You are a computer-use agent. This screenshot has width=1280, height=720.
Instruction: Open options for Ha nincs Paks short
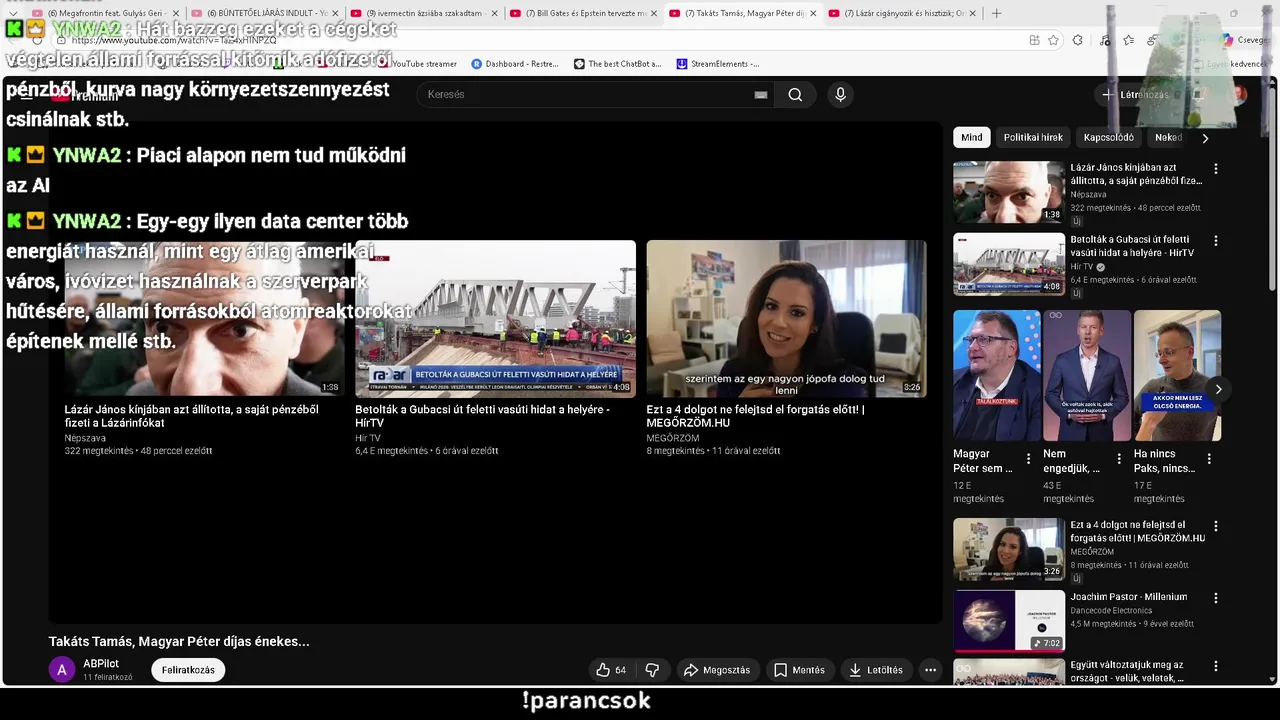1209,460
